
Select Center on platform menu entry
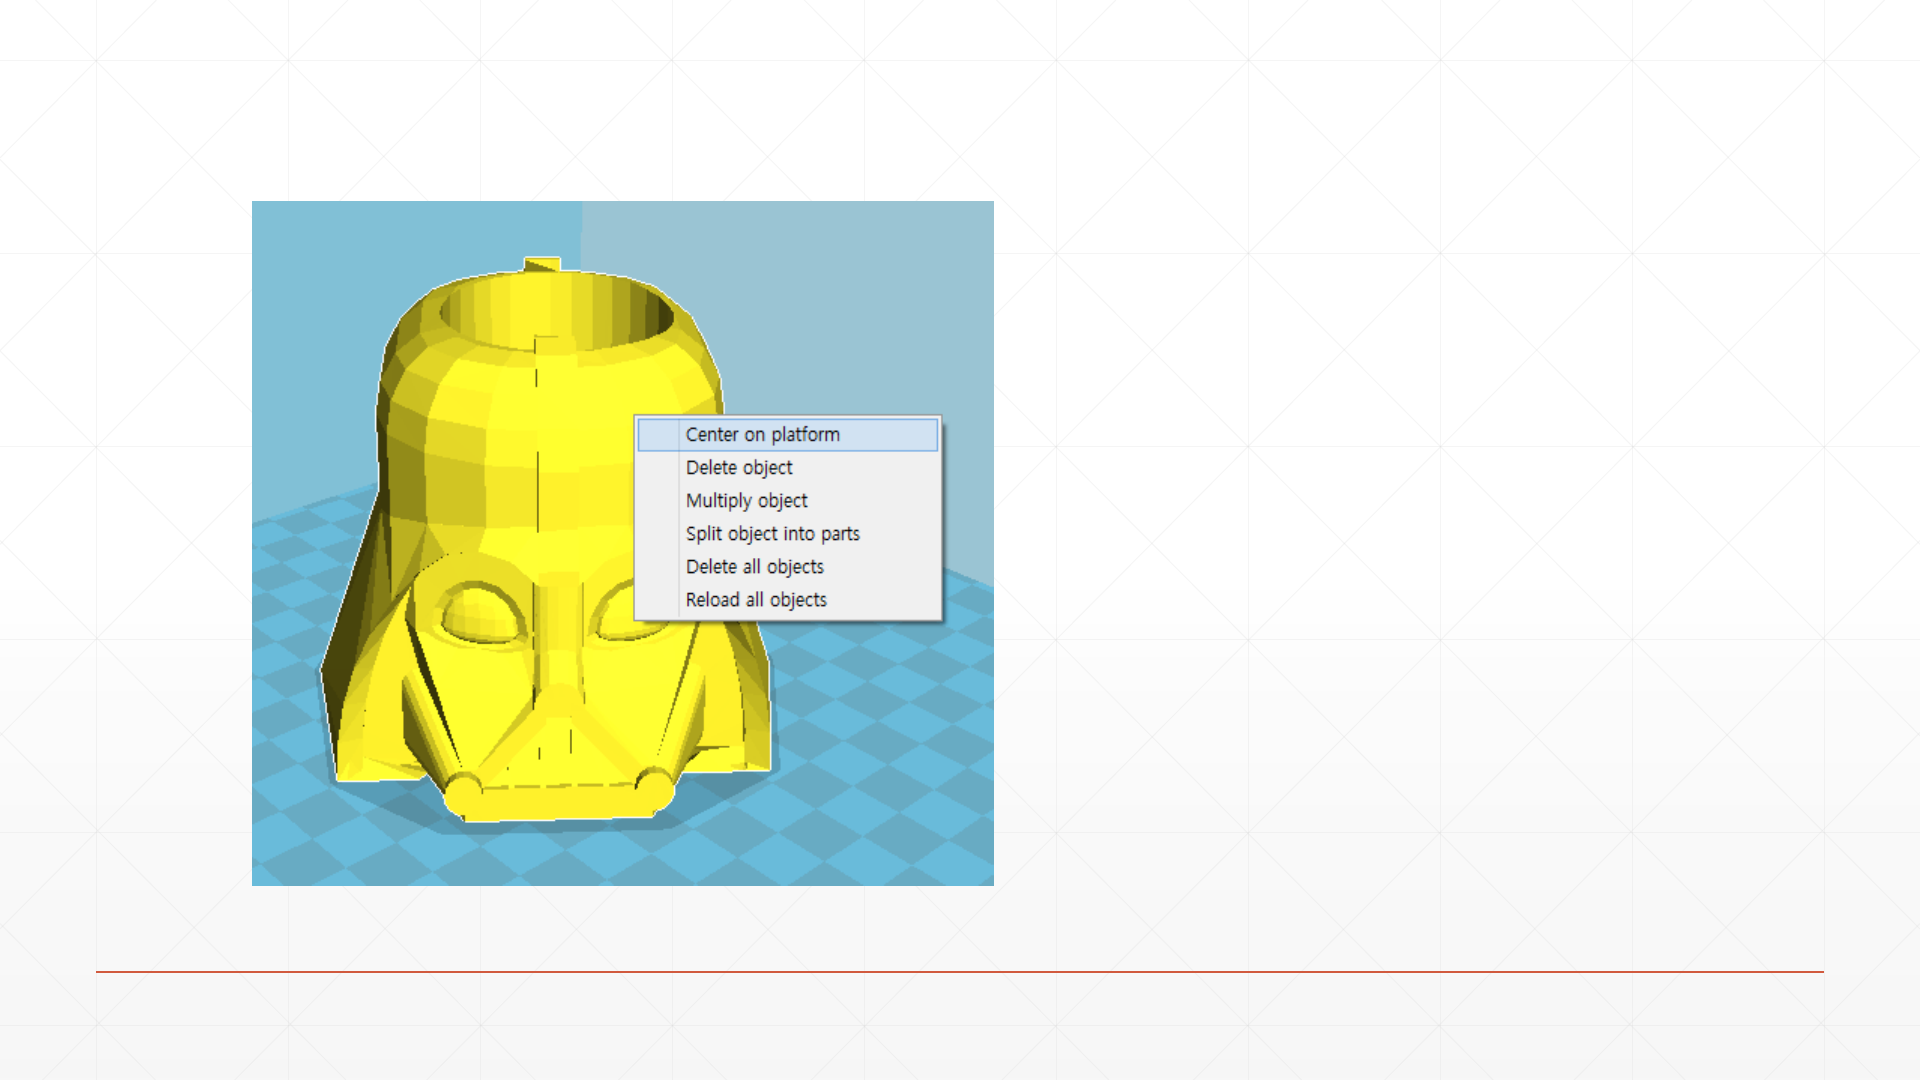[762, 435]
